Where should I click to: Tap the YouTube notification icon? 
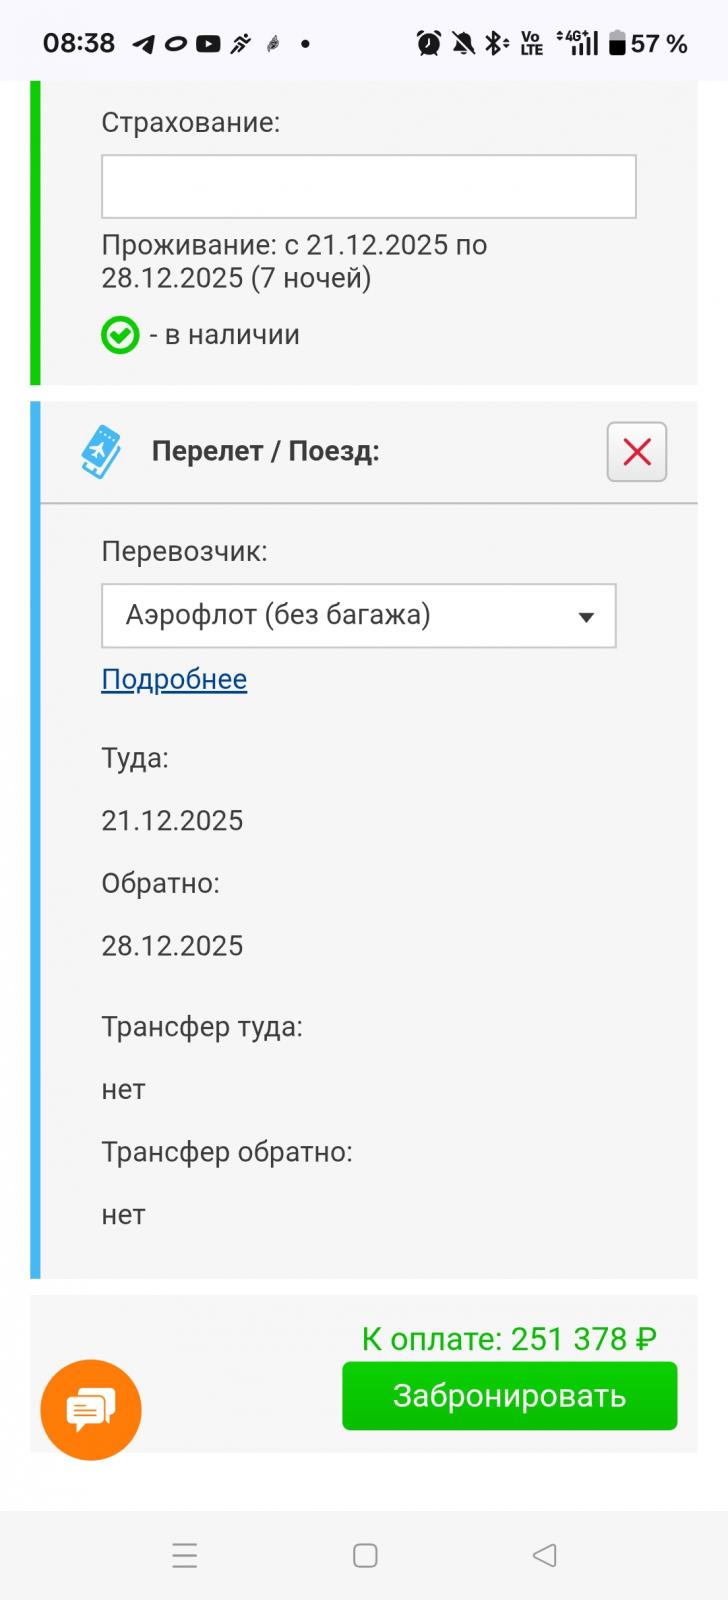point(208,44)
